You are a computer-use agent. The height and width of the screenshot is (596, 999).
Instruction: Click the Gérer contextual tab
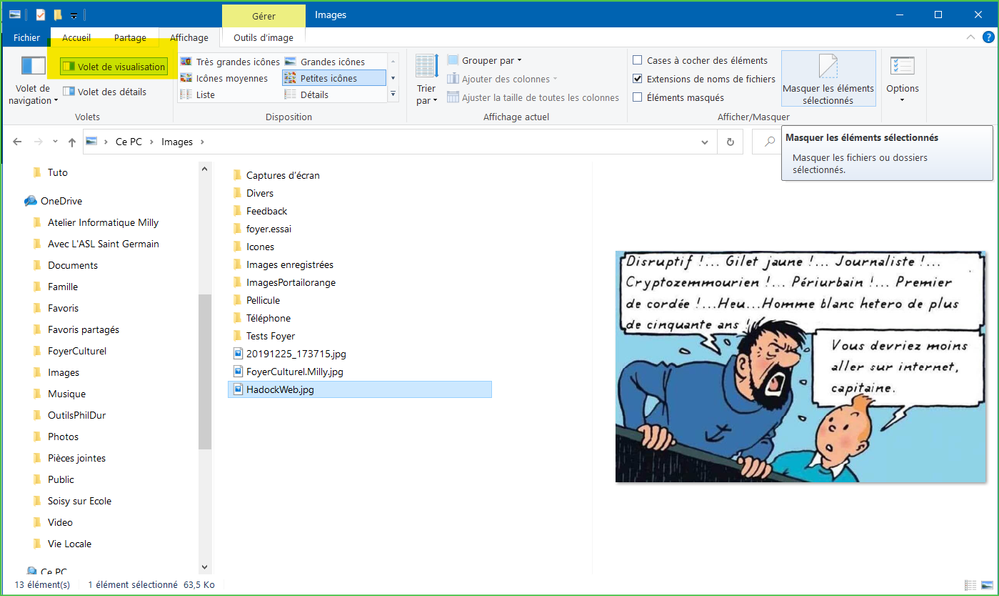[x=263, y=15]
